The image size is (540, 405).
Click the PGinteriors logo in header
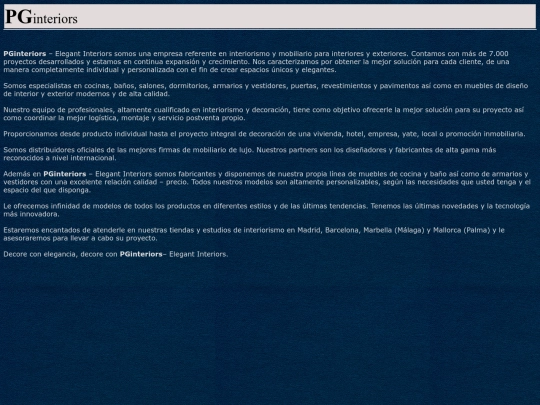41,17
